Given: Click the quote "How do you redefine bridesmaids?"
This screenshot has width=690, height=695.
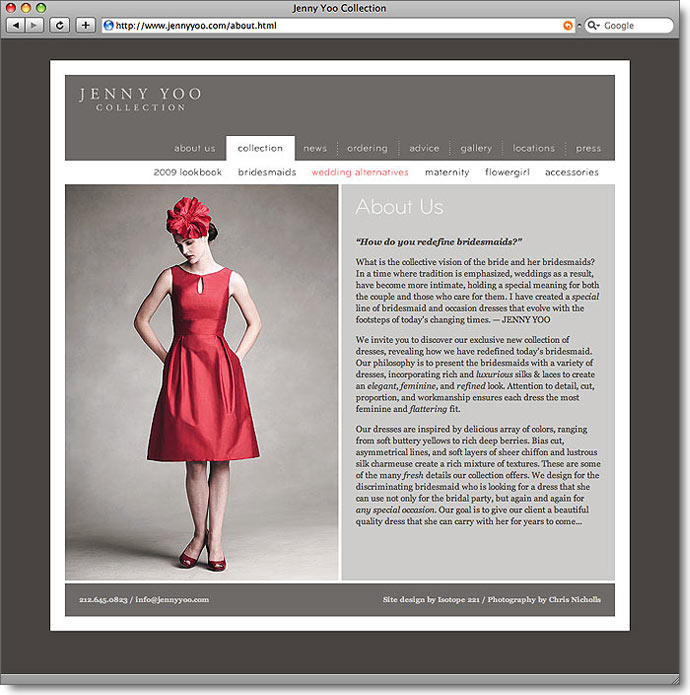Looking at the screenshot, I should (439, 242).
